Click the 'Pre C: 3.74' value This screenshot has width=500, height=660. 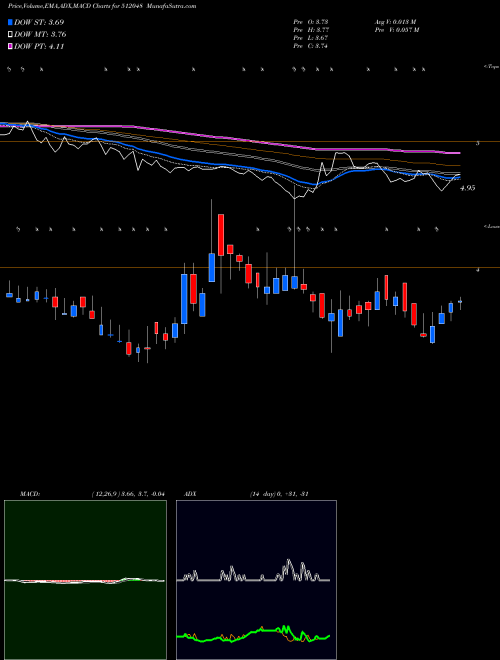[x=311, y=46]
